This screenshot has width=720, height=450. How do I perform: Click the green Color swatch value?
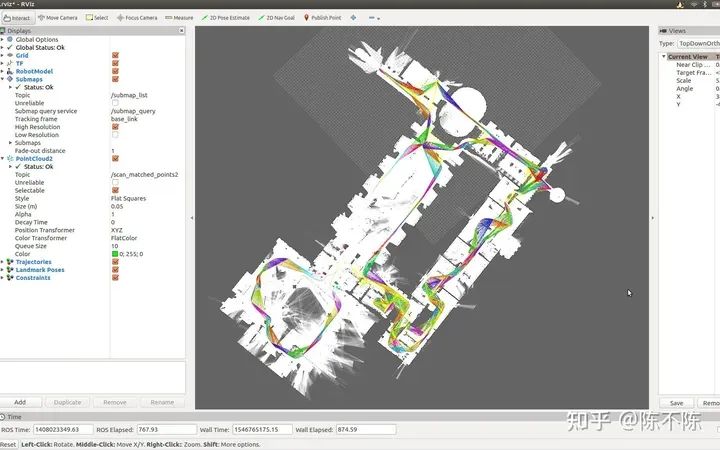click(x=115, y=254)
